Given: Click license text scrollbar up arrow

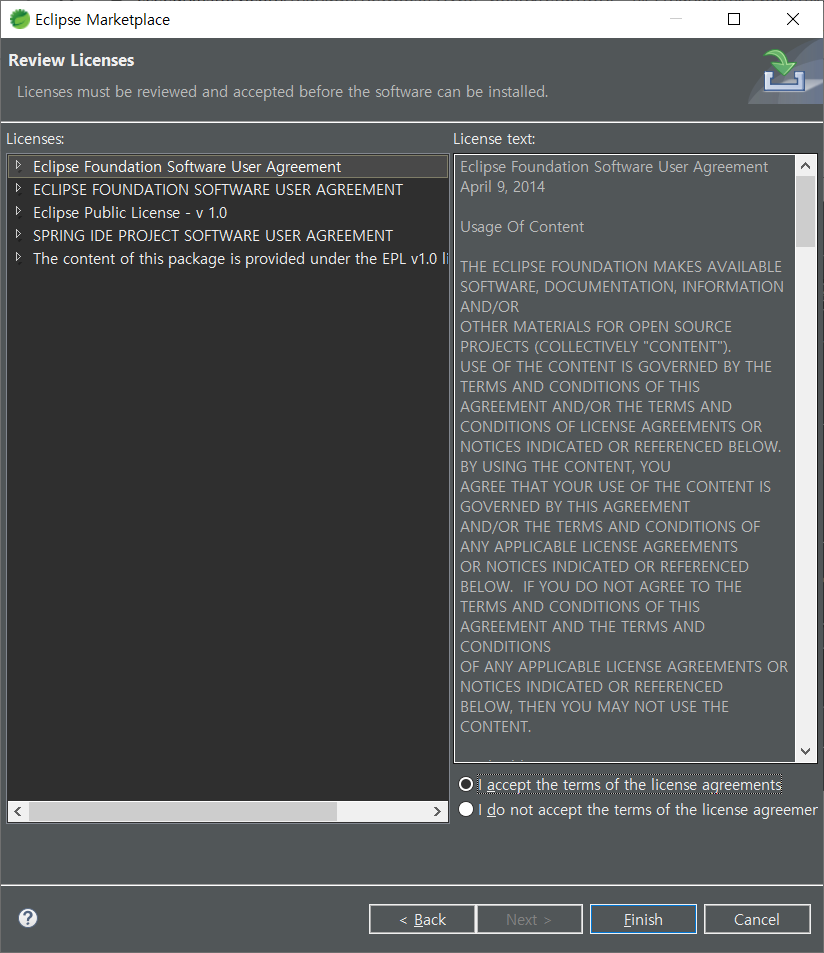Looking at the screenshot, I should (x=806, y=165).
